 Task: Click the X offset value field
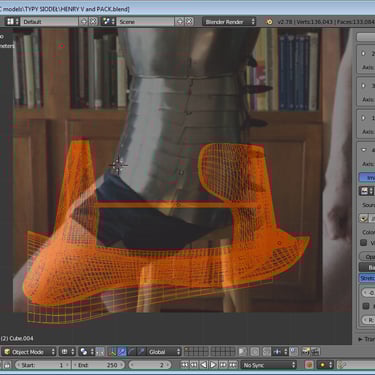[x=368, y=293]
